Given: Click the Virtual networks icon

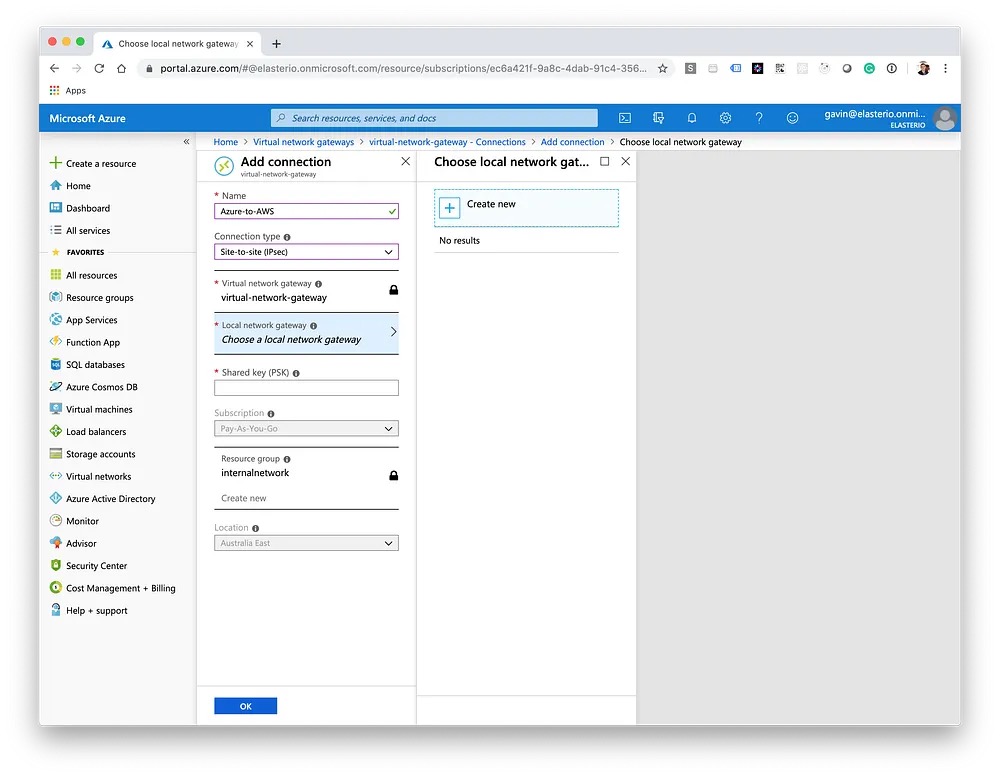Looking at the screenshot, I should coord(55,476).
